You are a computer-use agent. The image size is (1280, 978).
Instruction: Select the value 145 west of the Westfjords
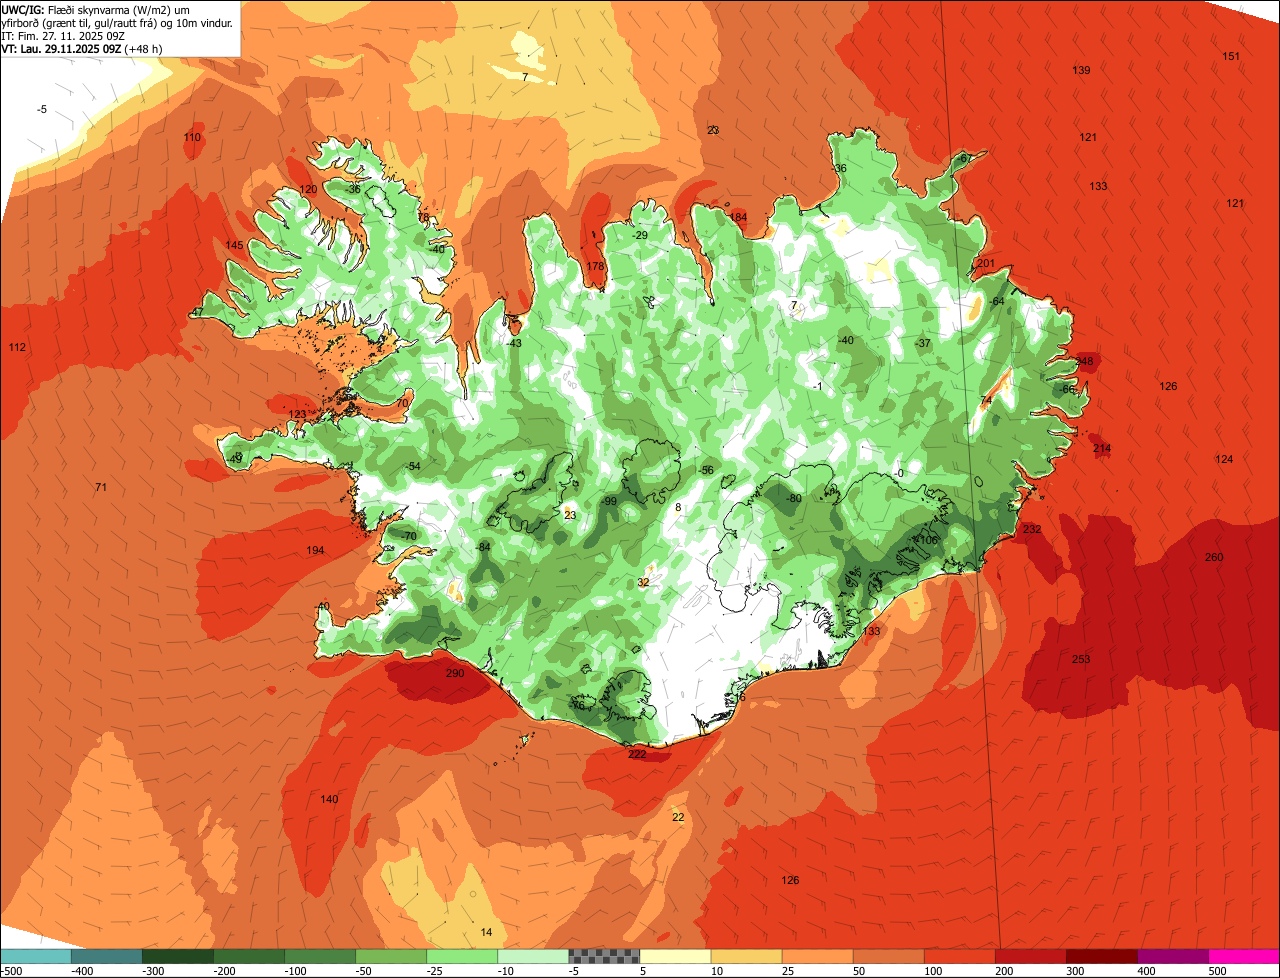(x=234, y=245)
